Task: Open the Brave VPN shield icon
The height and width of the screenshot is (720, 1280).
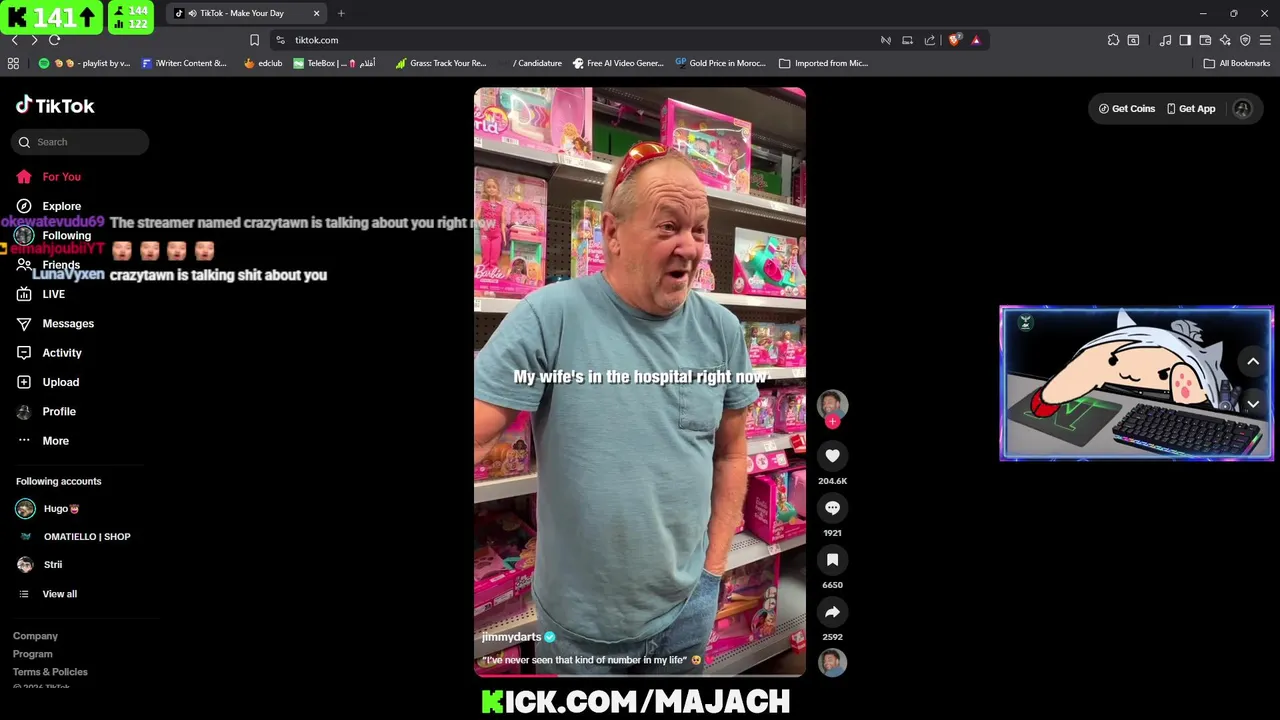Action: point(1245,40)
